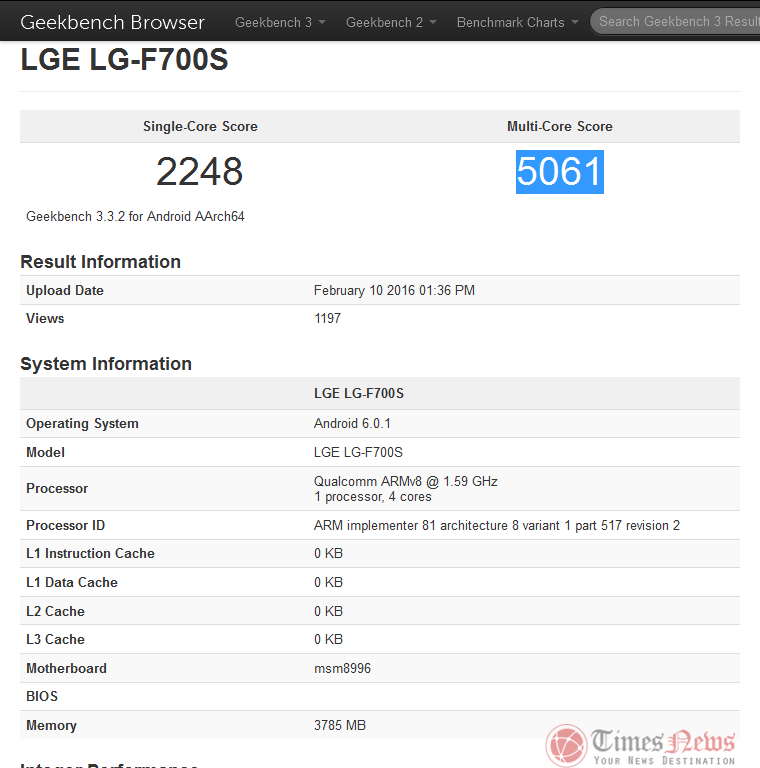Click the 1197 views count

click(x=327, y=318)
